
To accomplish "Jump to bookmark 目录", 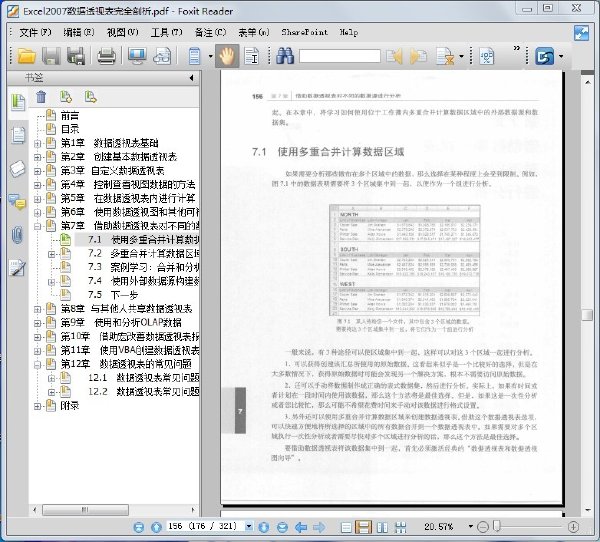I will [70, 129].
